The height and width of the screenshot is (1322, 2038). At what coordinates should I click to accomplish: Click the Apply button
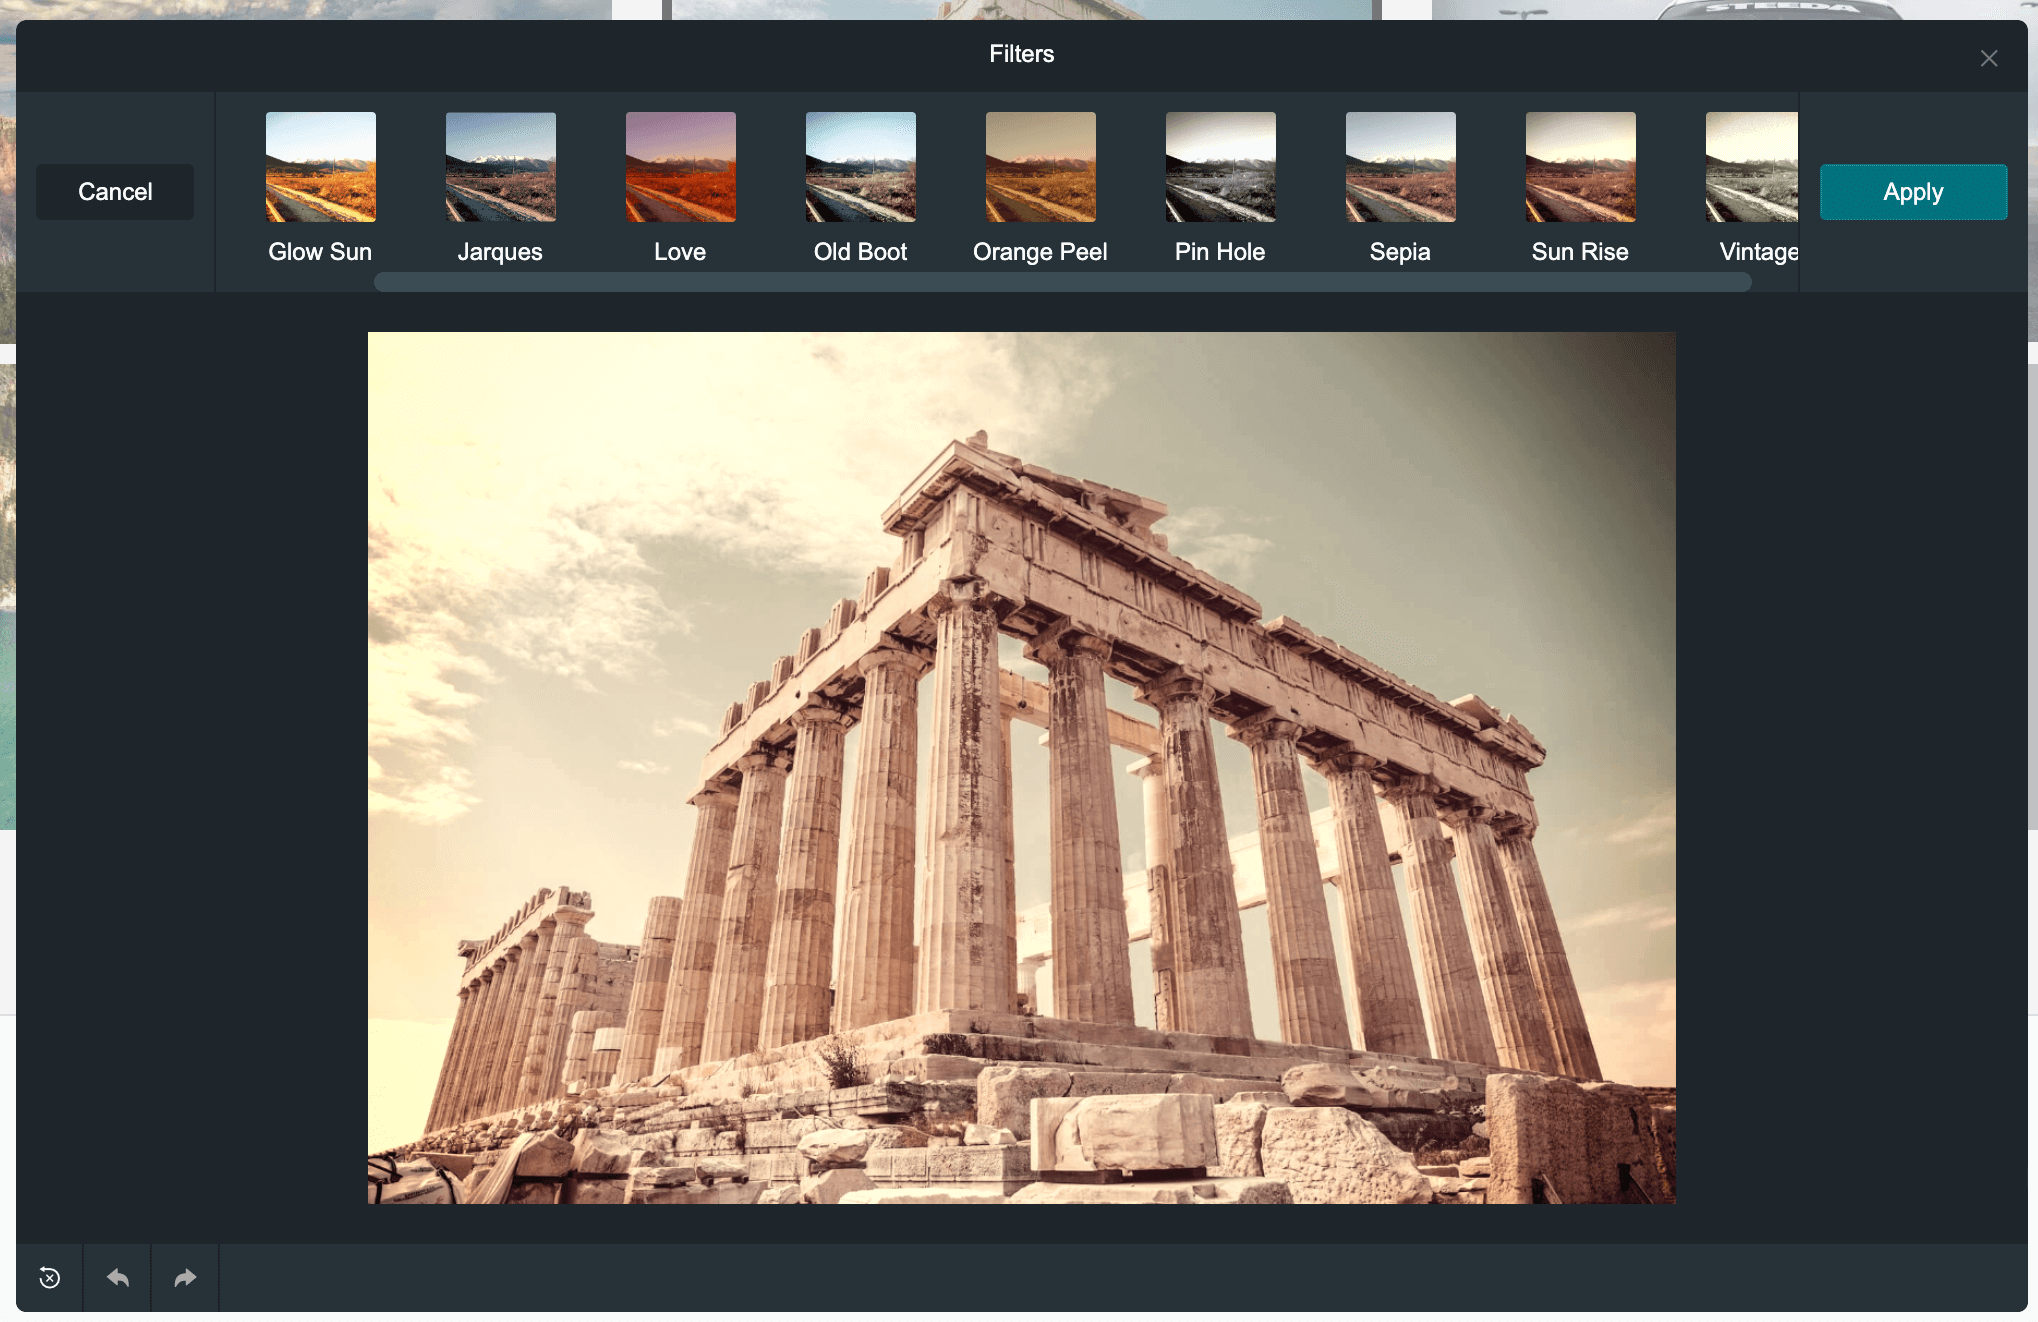click(x=1913, y=192)
